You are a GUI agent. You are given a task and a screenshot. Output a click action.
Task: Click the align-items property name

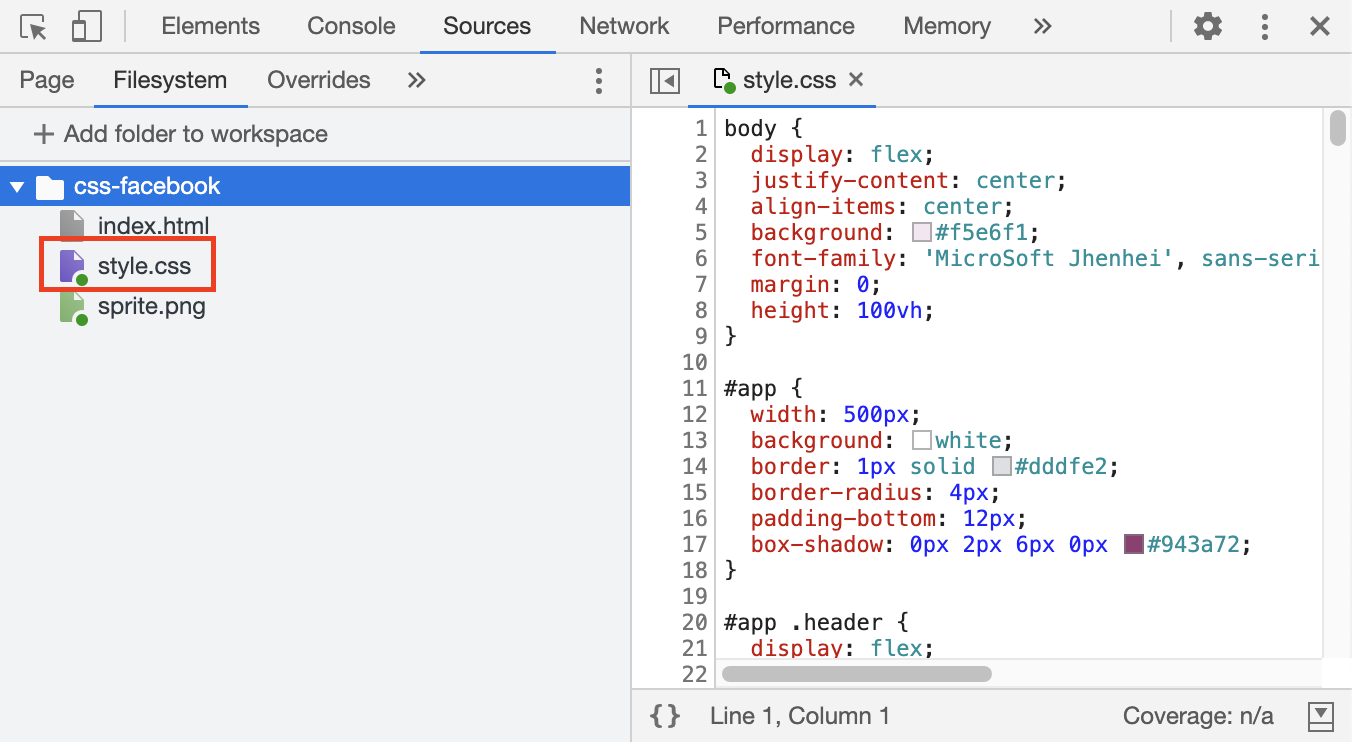824,207
